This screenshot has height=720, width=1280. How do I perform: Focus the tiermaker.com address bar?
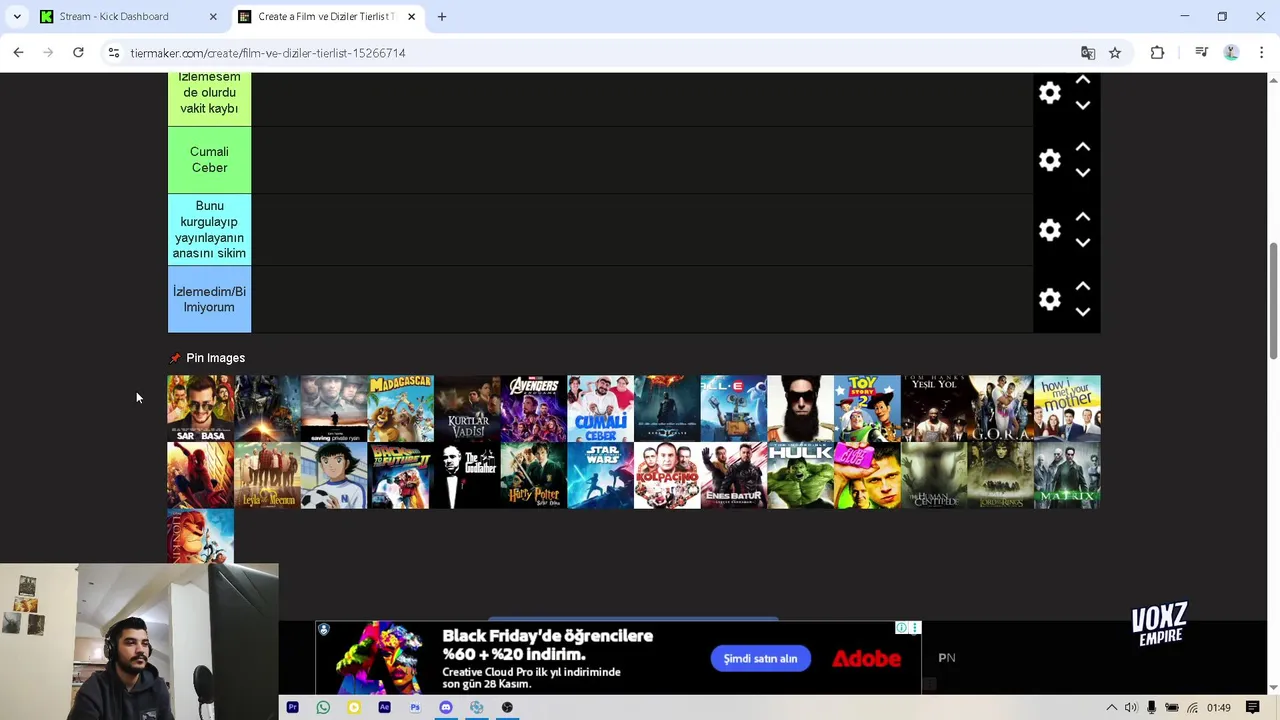pyautogui.click(x=600, y=53)
